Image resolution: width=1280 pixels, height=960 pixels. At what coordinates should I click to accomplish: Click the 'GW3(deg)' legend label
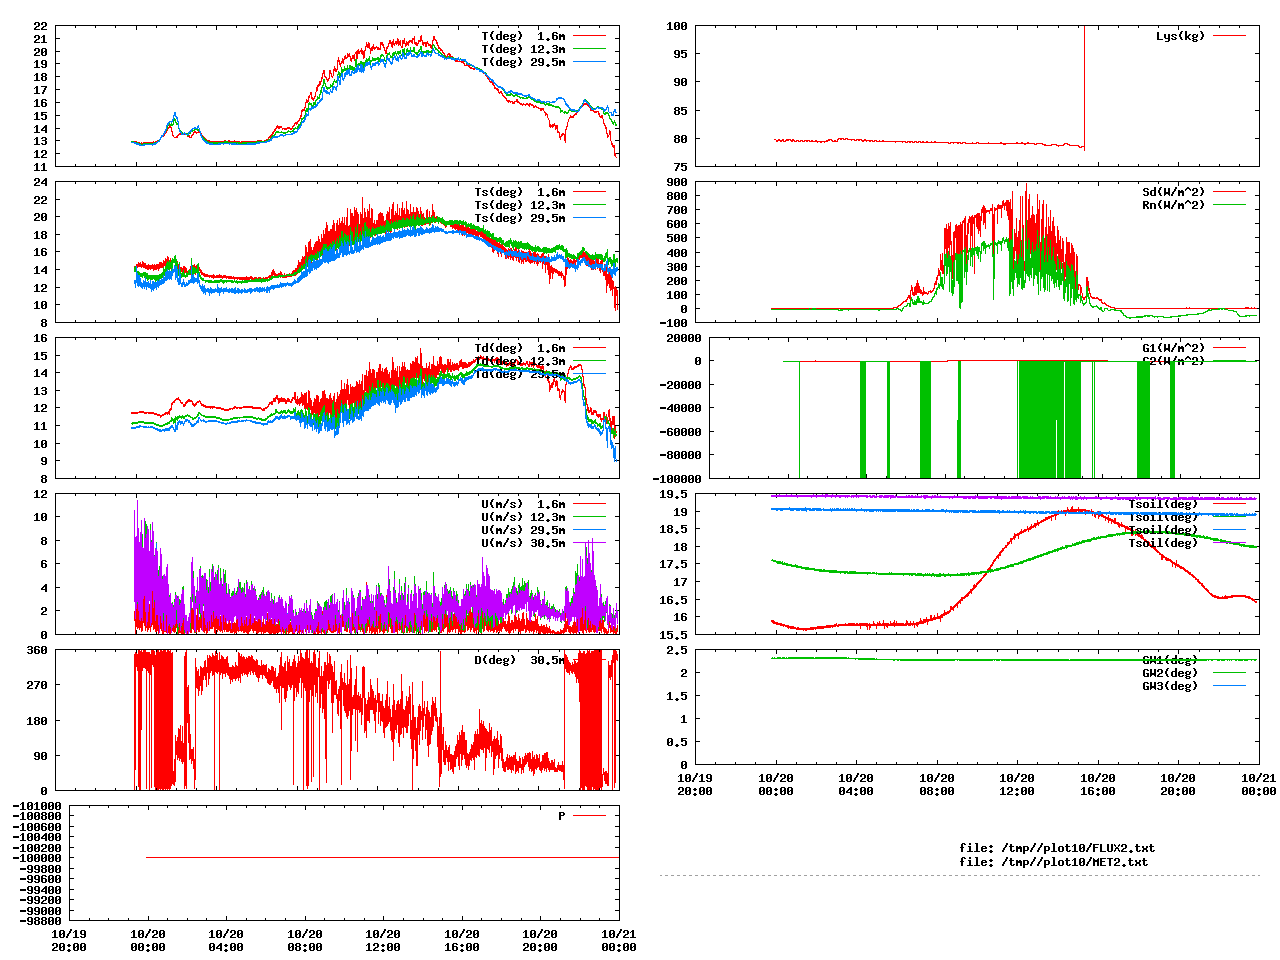coord(1170,686)
